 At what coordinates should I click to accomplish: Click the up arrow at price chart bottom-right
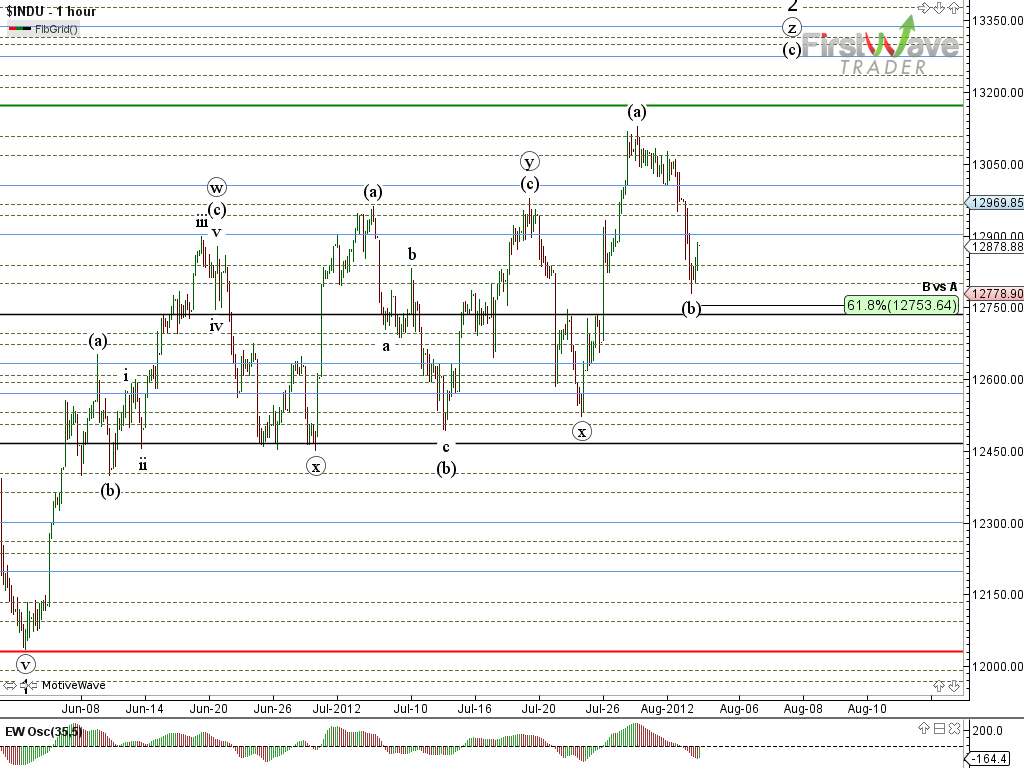[940, 685]
